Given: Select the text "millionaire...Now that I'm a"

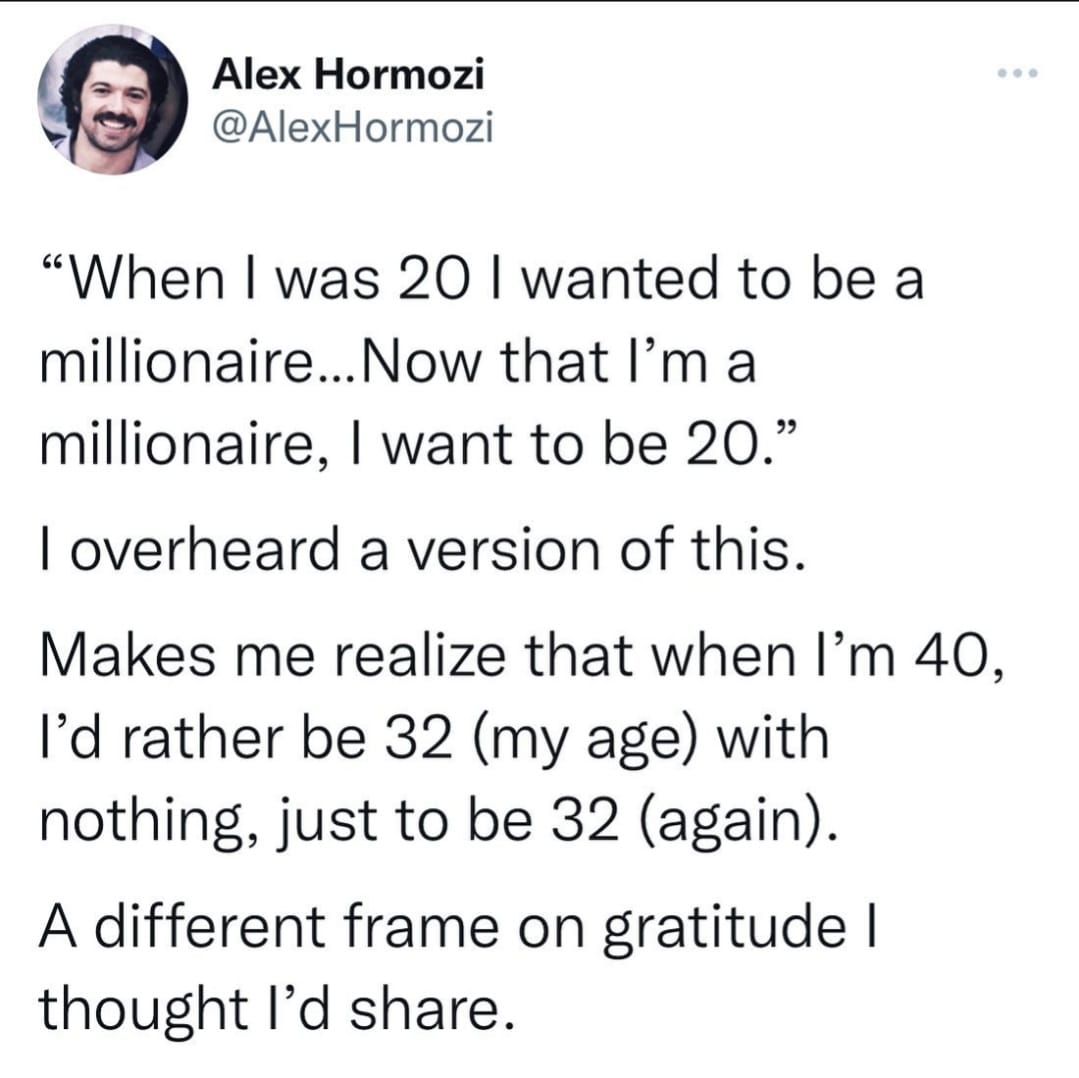Looking at the screenshot, I should 398,363.
